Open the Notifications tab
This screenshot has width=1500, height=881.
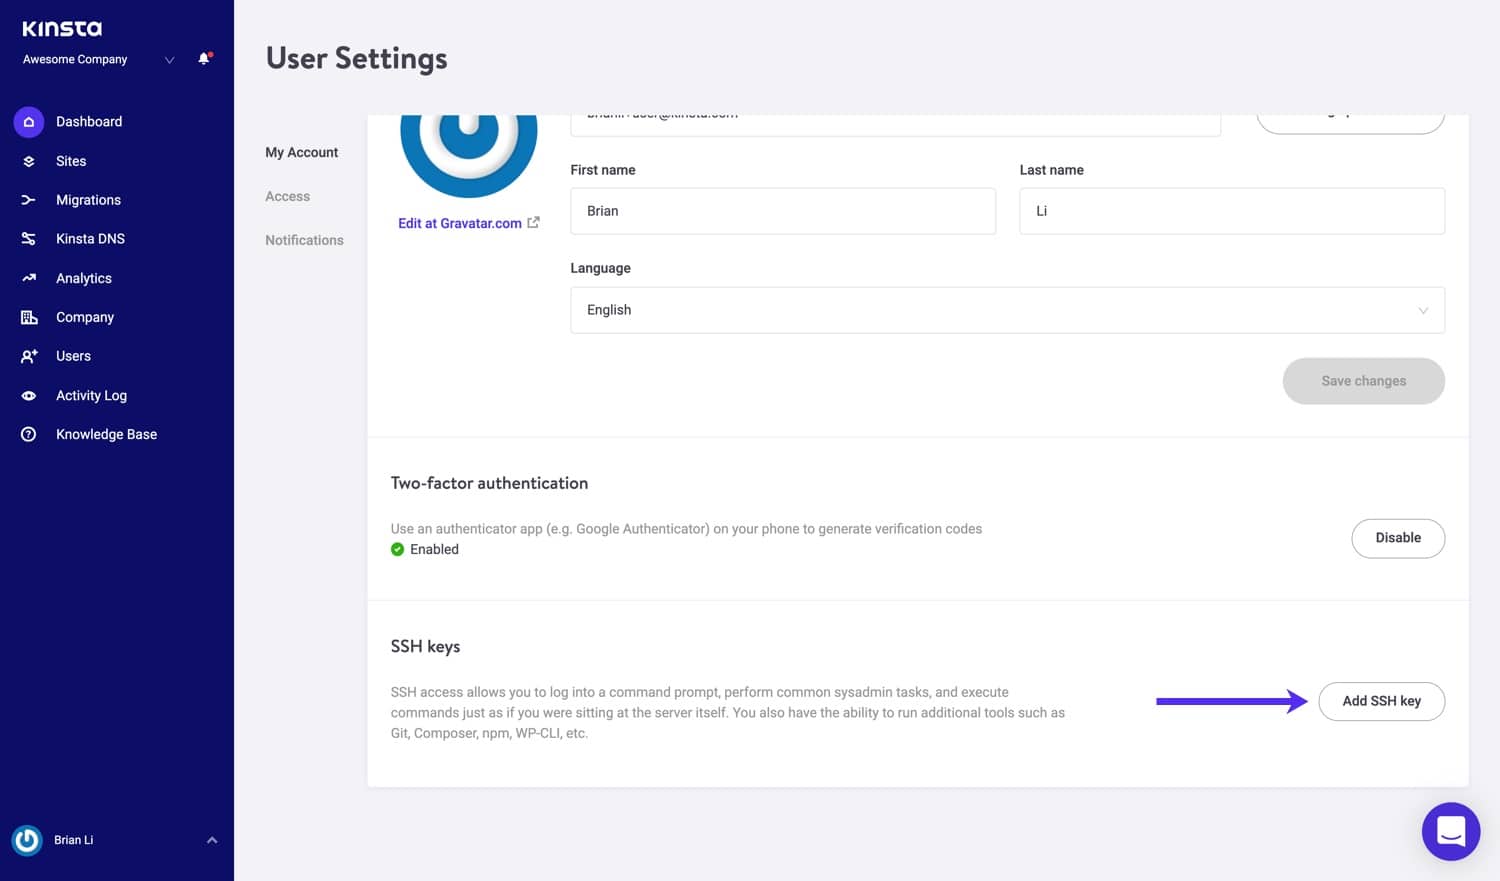(304, 239)
